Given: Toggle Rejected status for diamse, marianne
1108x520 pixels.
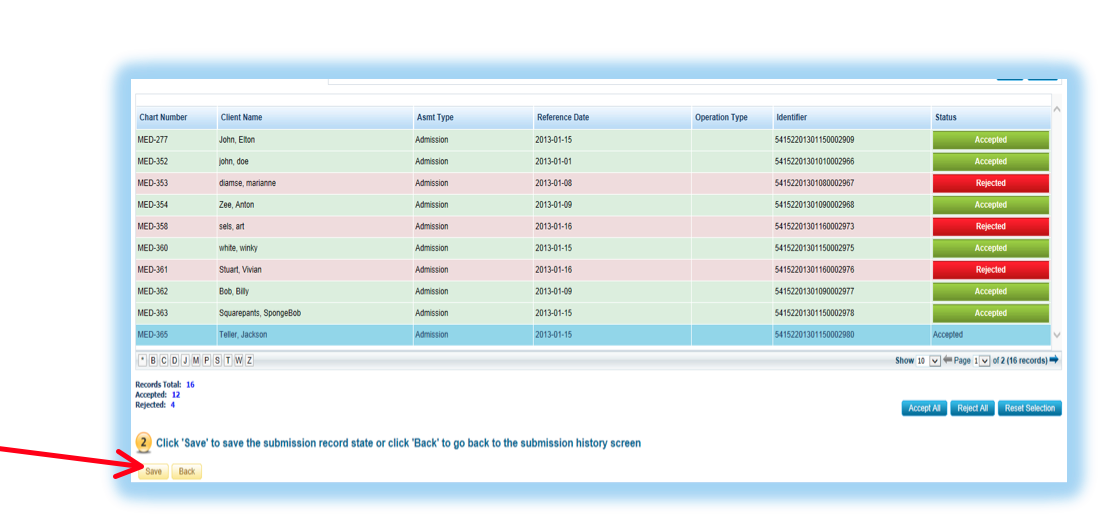Looking at the screenshot, I should click(x=990, y=183).
